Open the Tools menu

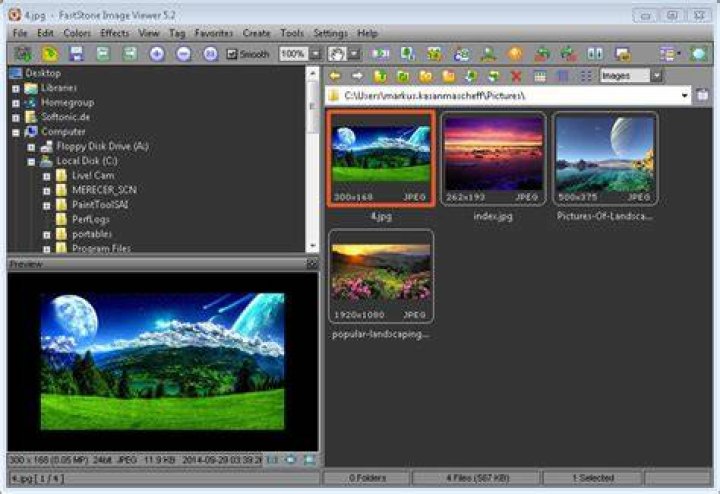292,33
